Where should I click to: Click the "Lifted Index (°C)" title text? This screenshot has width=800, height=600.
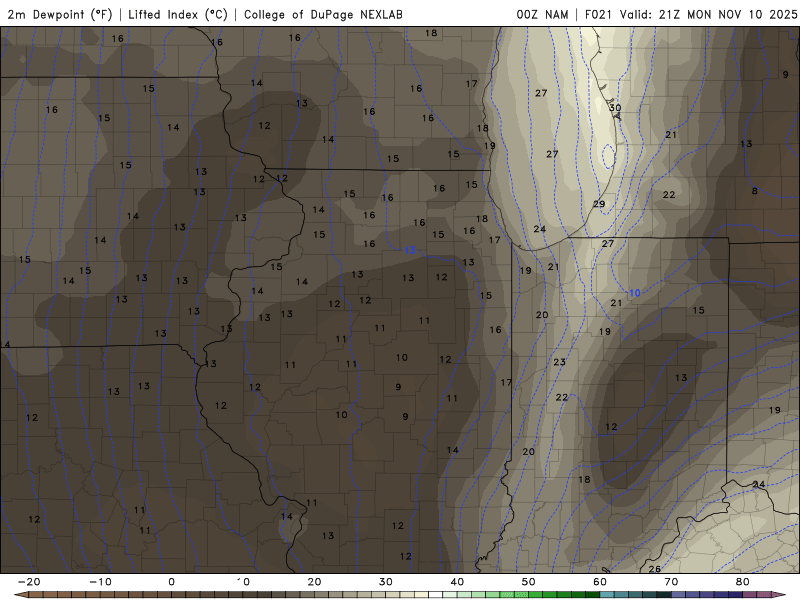178,14
